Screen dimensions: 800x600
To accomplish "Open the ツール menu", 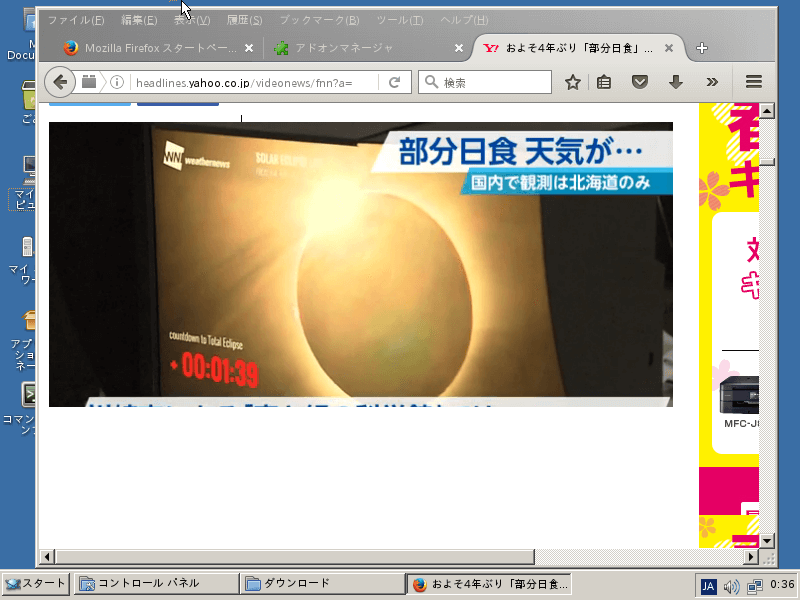I will tap(399, 20).
